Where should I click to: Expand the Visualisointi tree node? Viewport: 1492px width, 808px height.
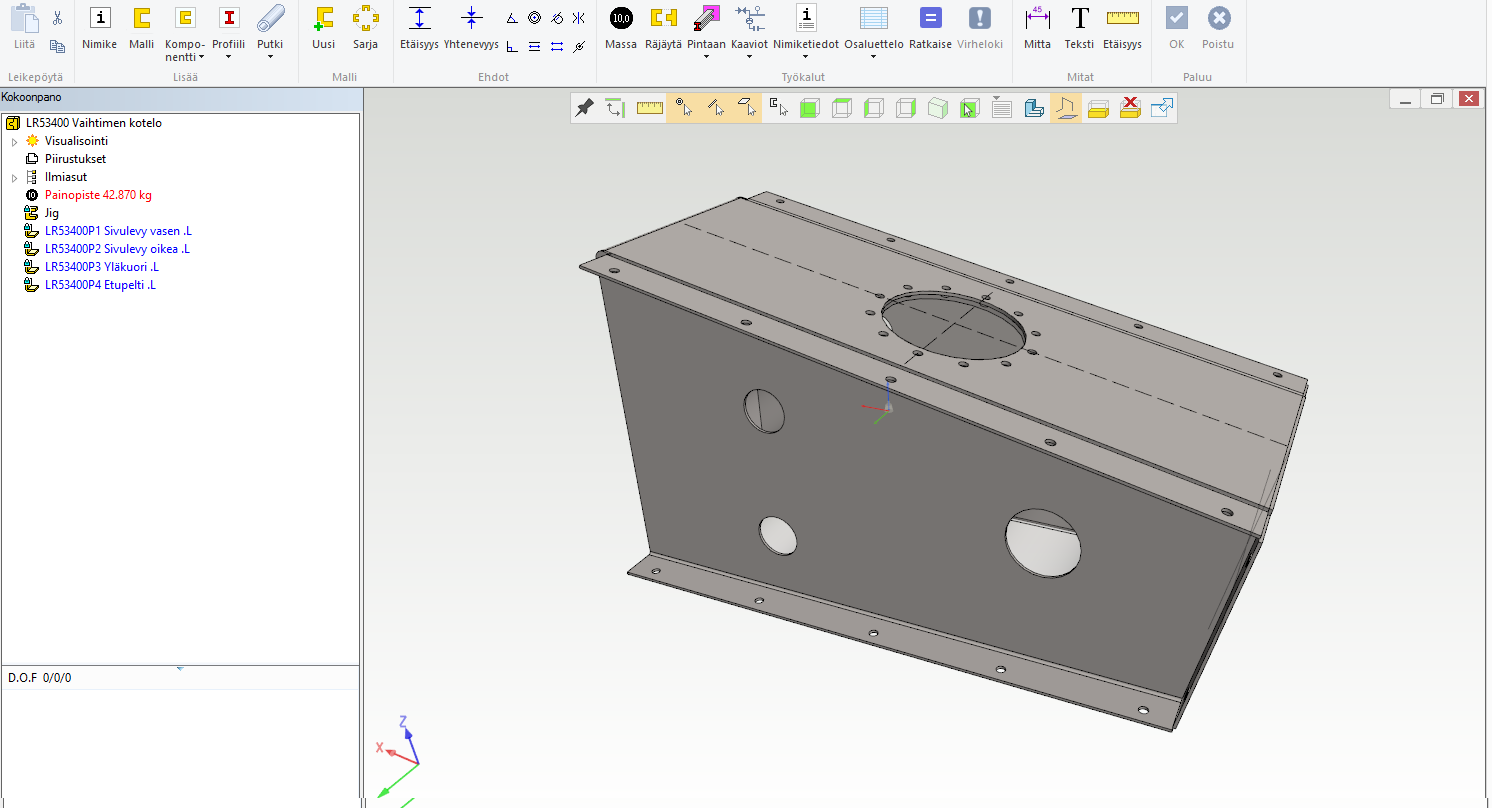[15, 142]
